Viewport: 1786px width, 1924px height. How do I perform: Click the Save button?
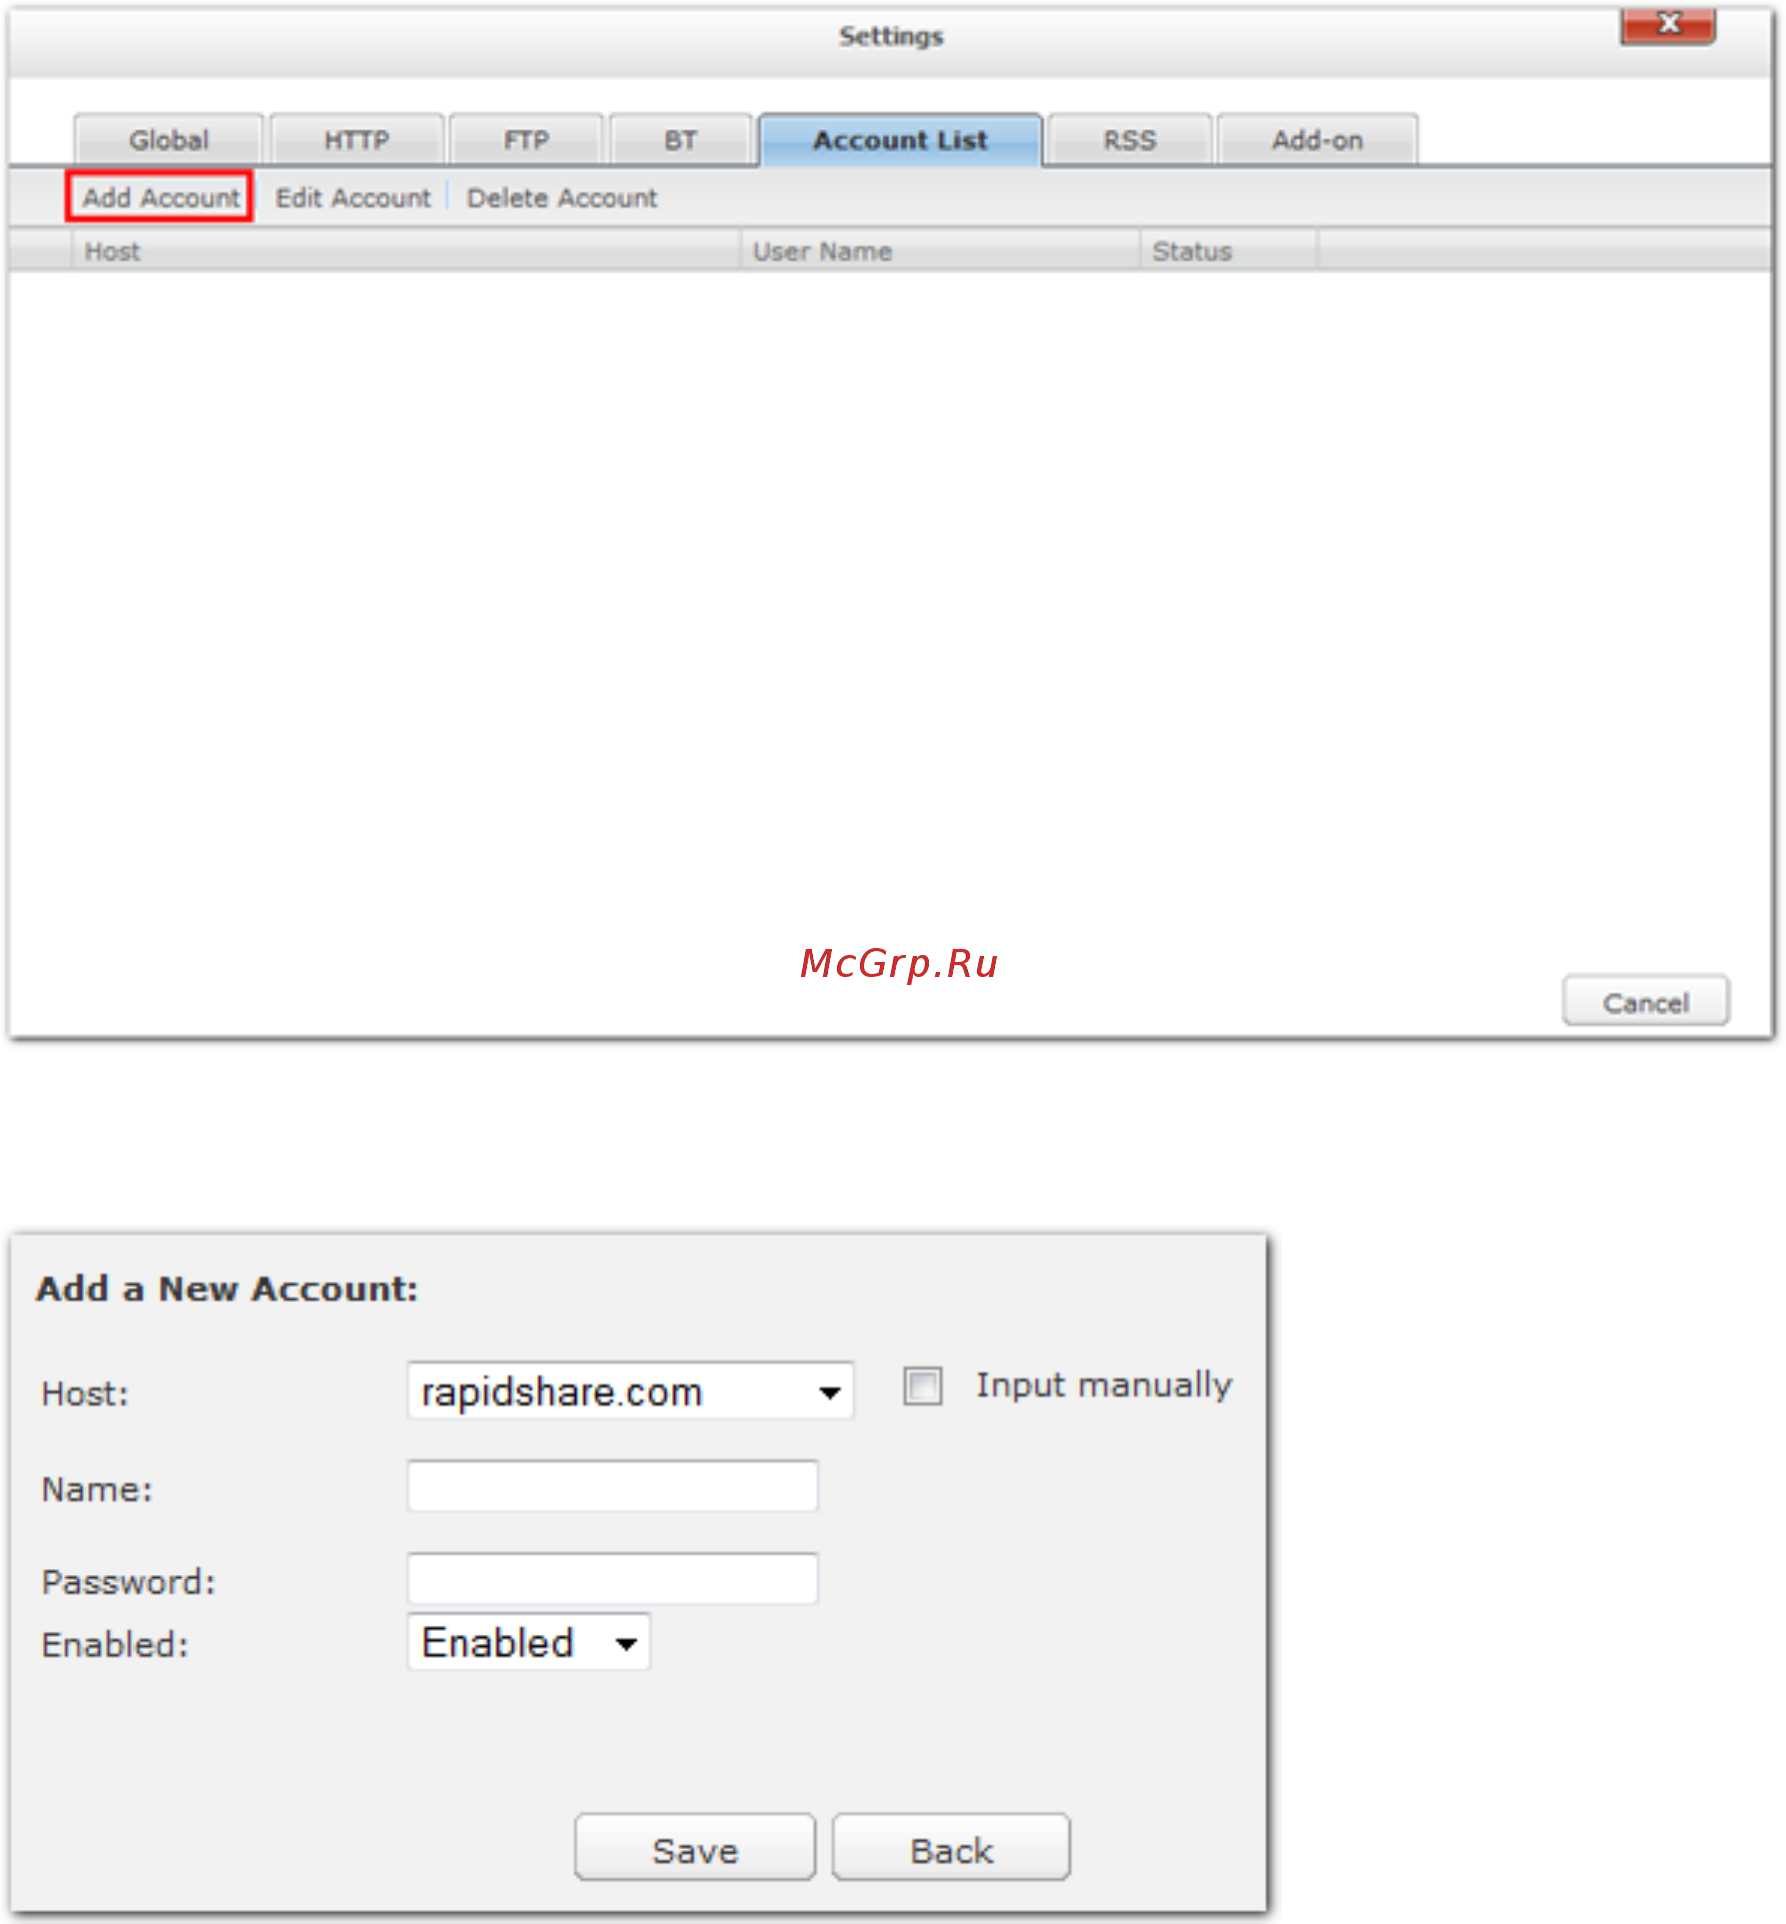[x=695, y=1849]
